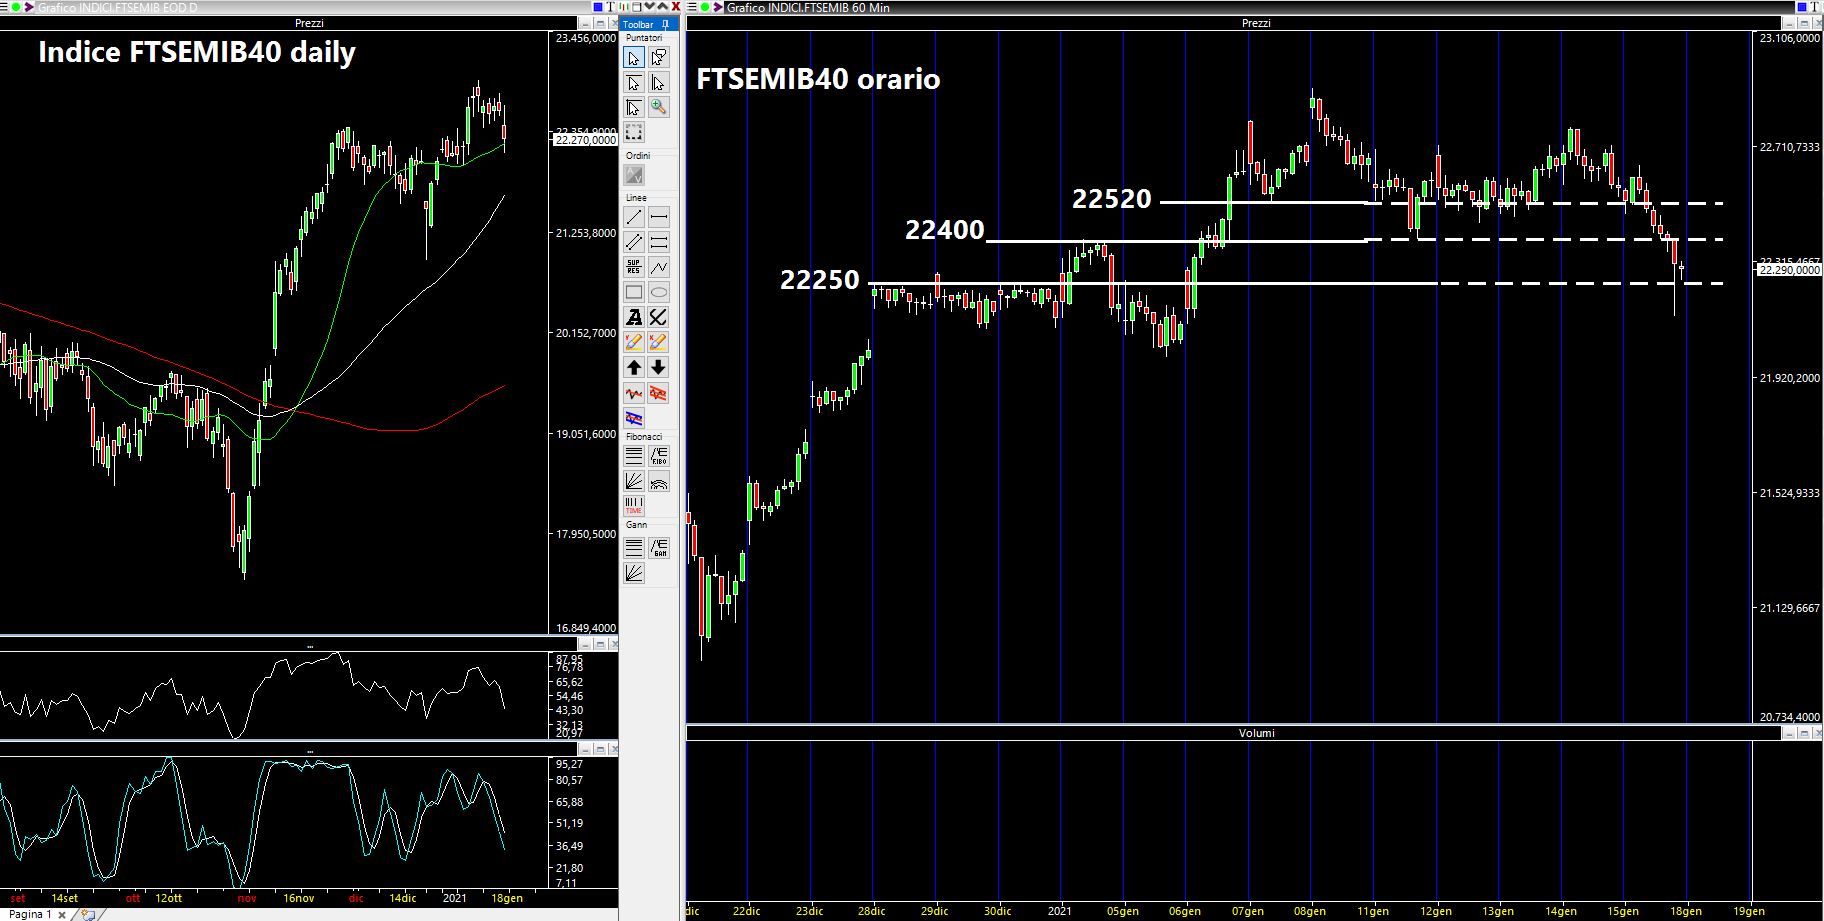Select the Fibonacci fan tool

tap(634, 481)
